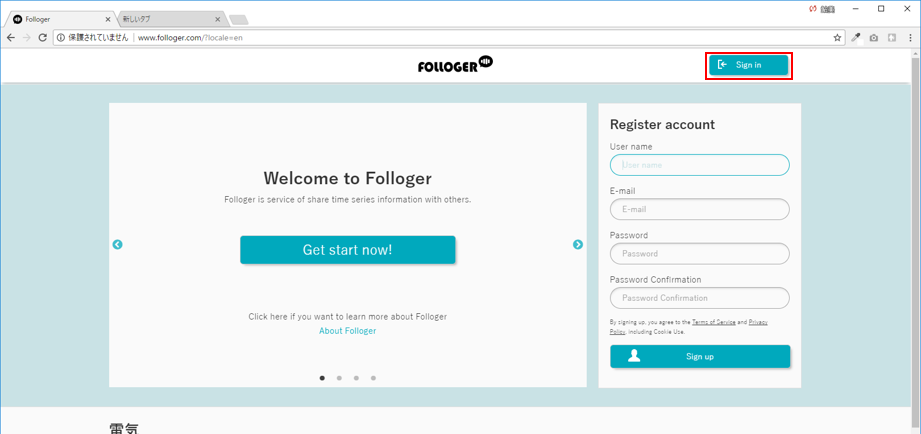
Task: Open the About Folloger link
Action: coord(347,331)
